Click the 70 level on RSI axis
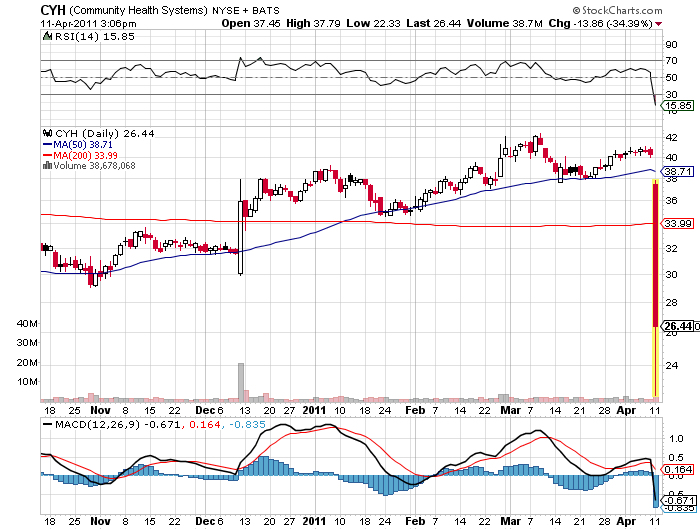 (x=671, y=60)
